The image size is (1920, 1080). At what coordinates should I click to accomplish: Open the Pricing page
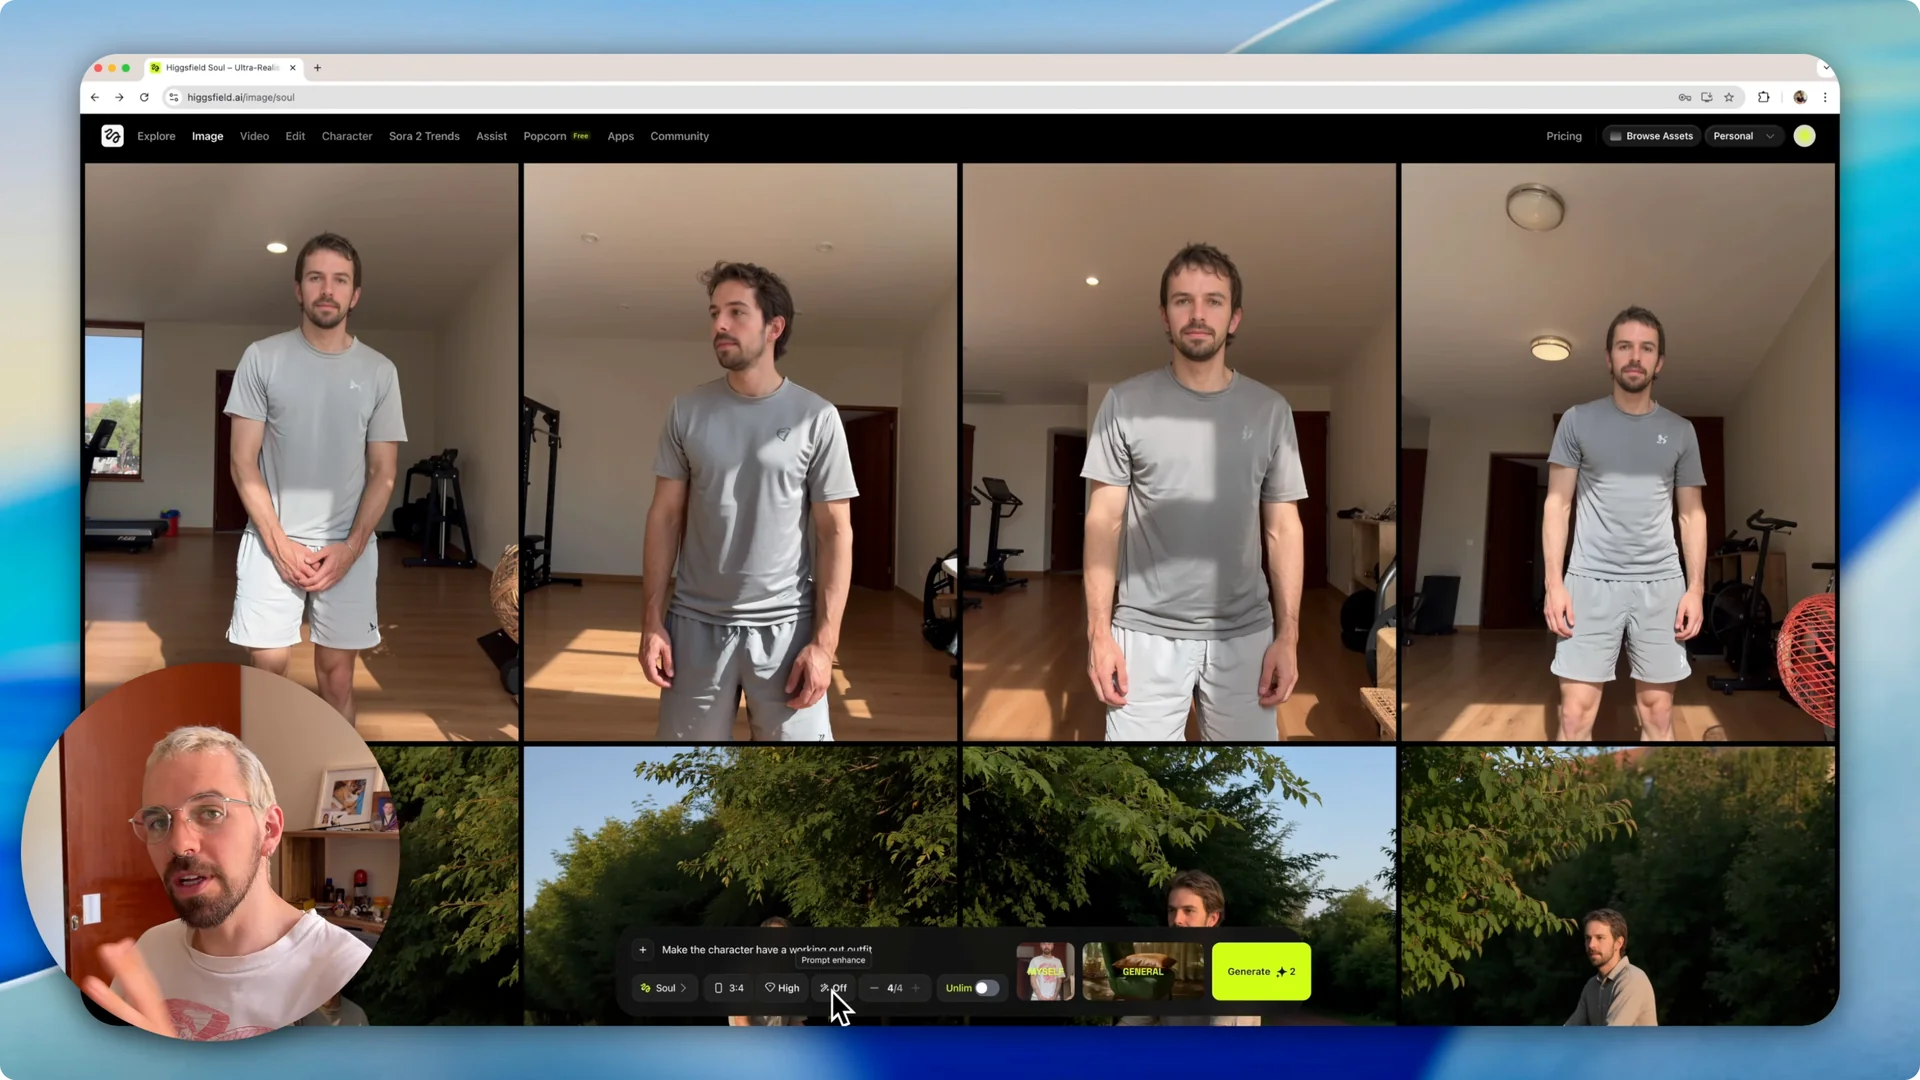tap(1564, 136)
